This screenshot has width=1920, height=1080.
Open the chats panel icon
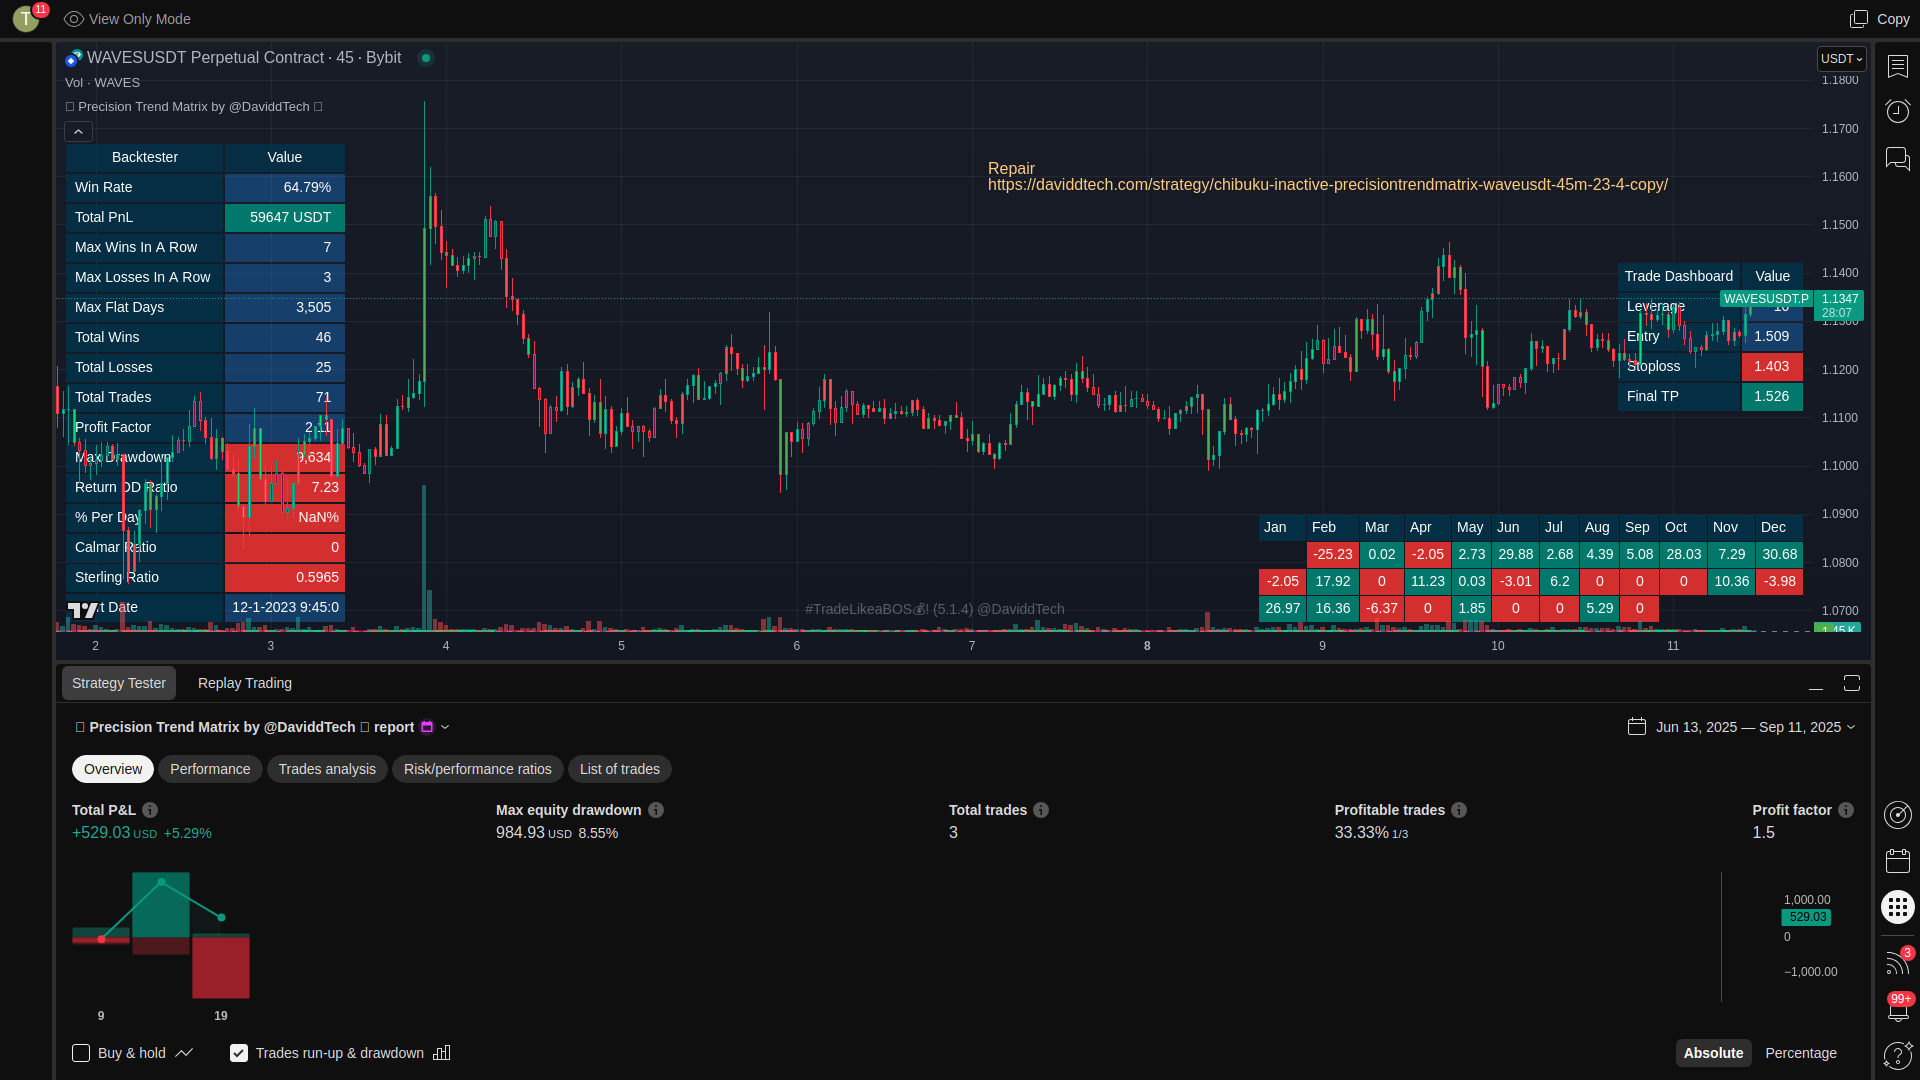[x=1898, y=158]
